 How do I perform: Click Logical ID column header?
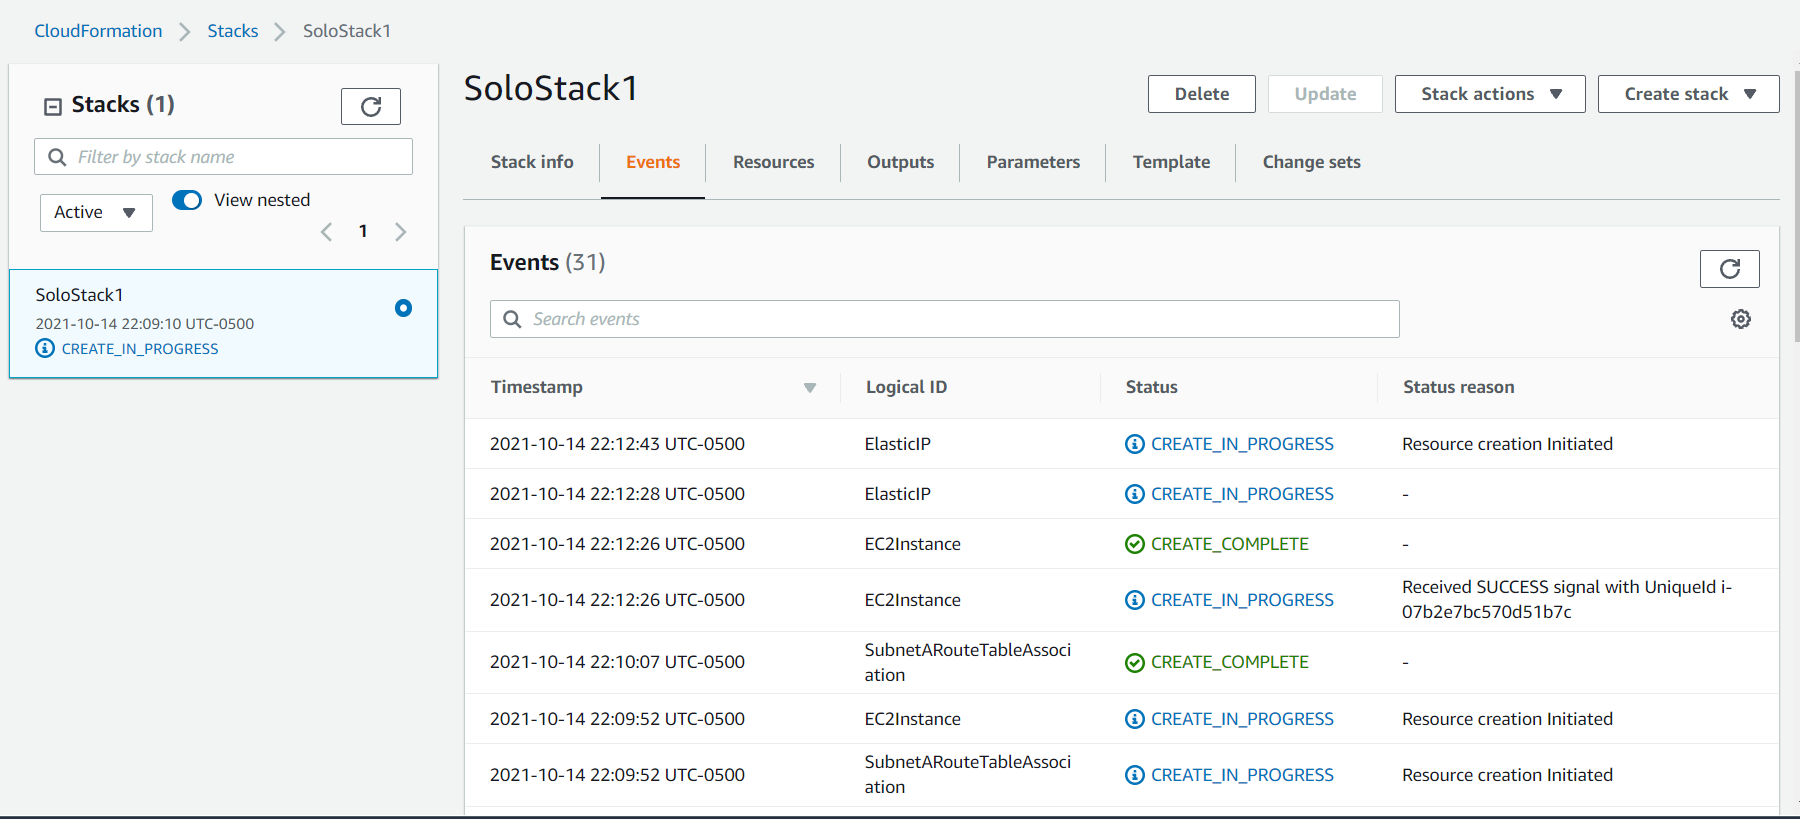click(x=906, y=387)
